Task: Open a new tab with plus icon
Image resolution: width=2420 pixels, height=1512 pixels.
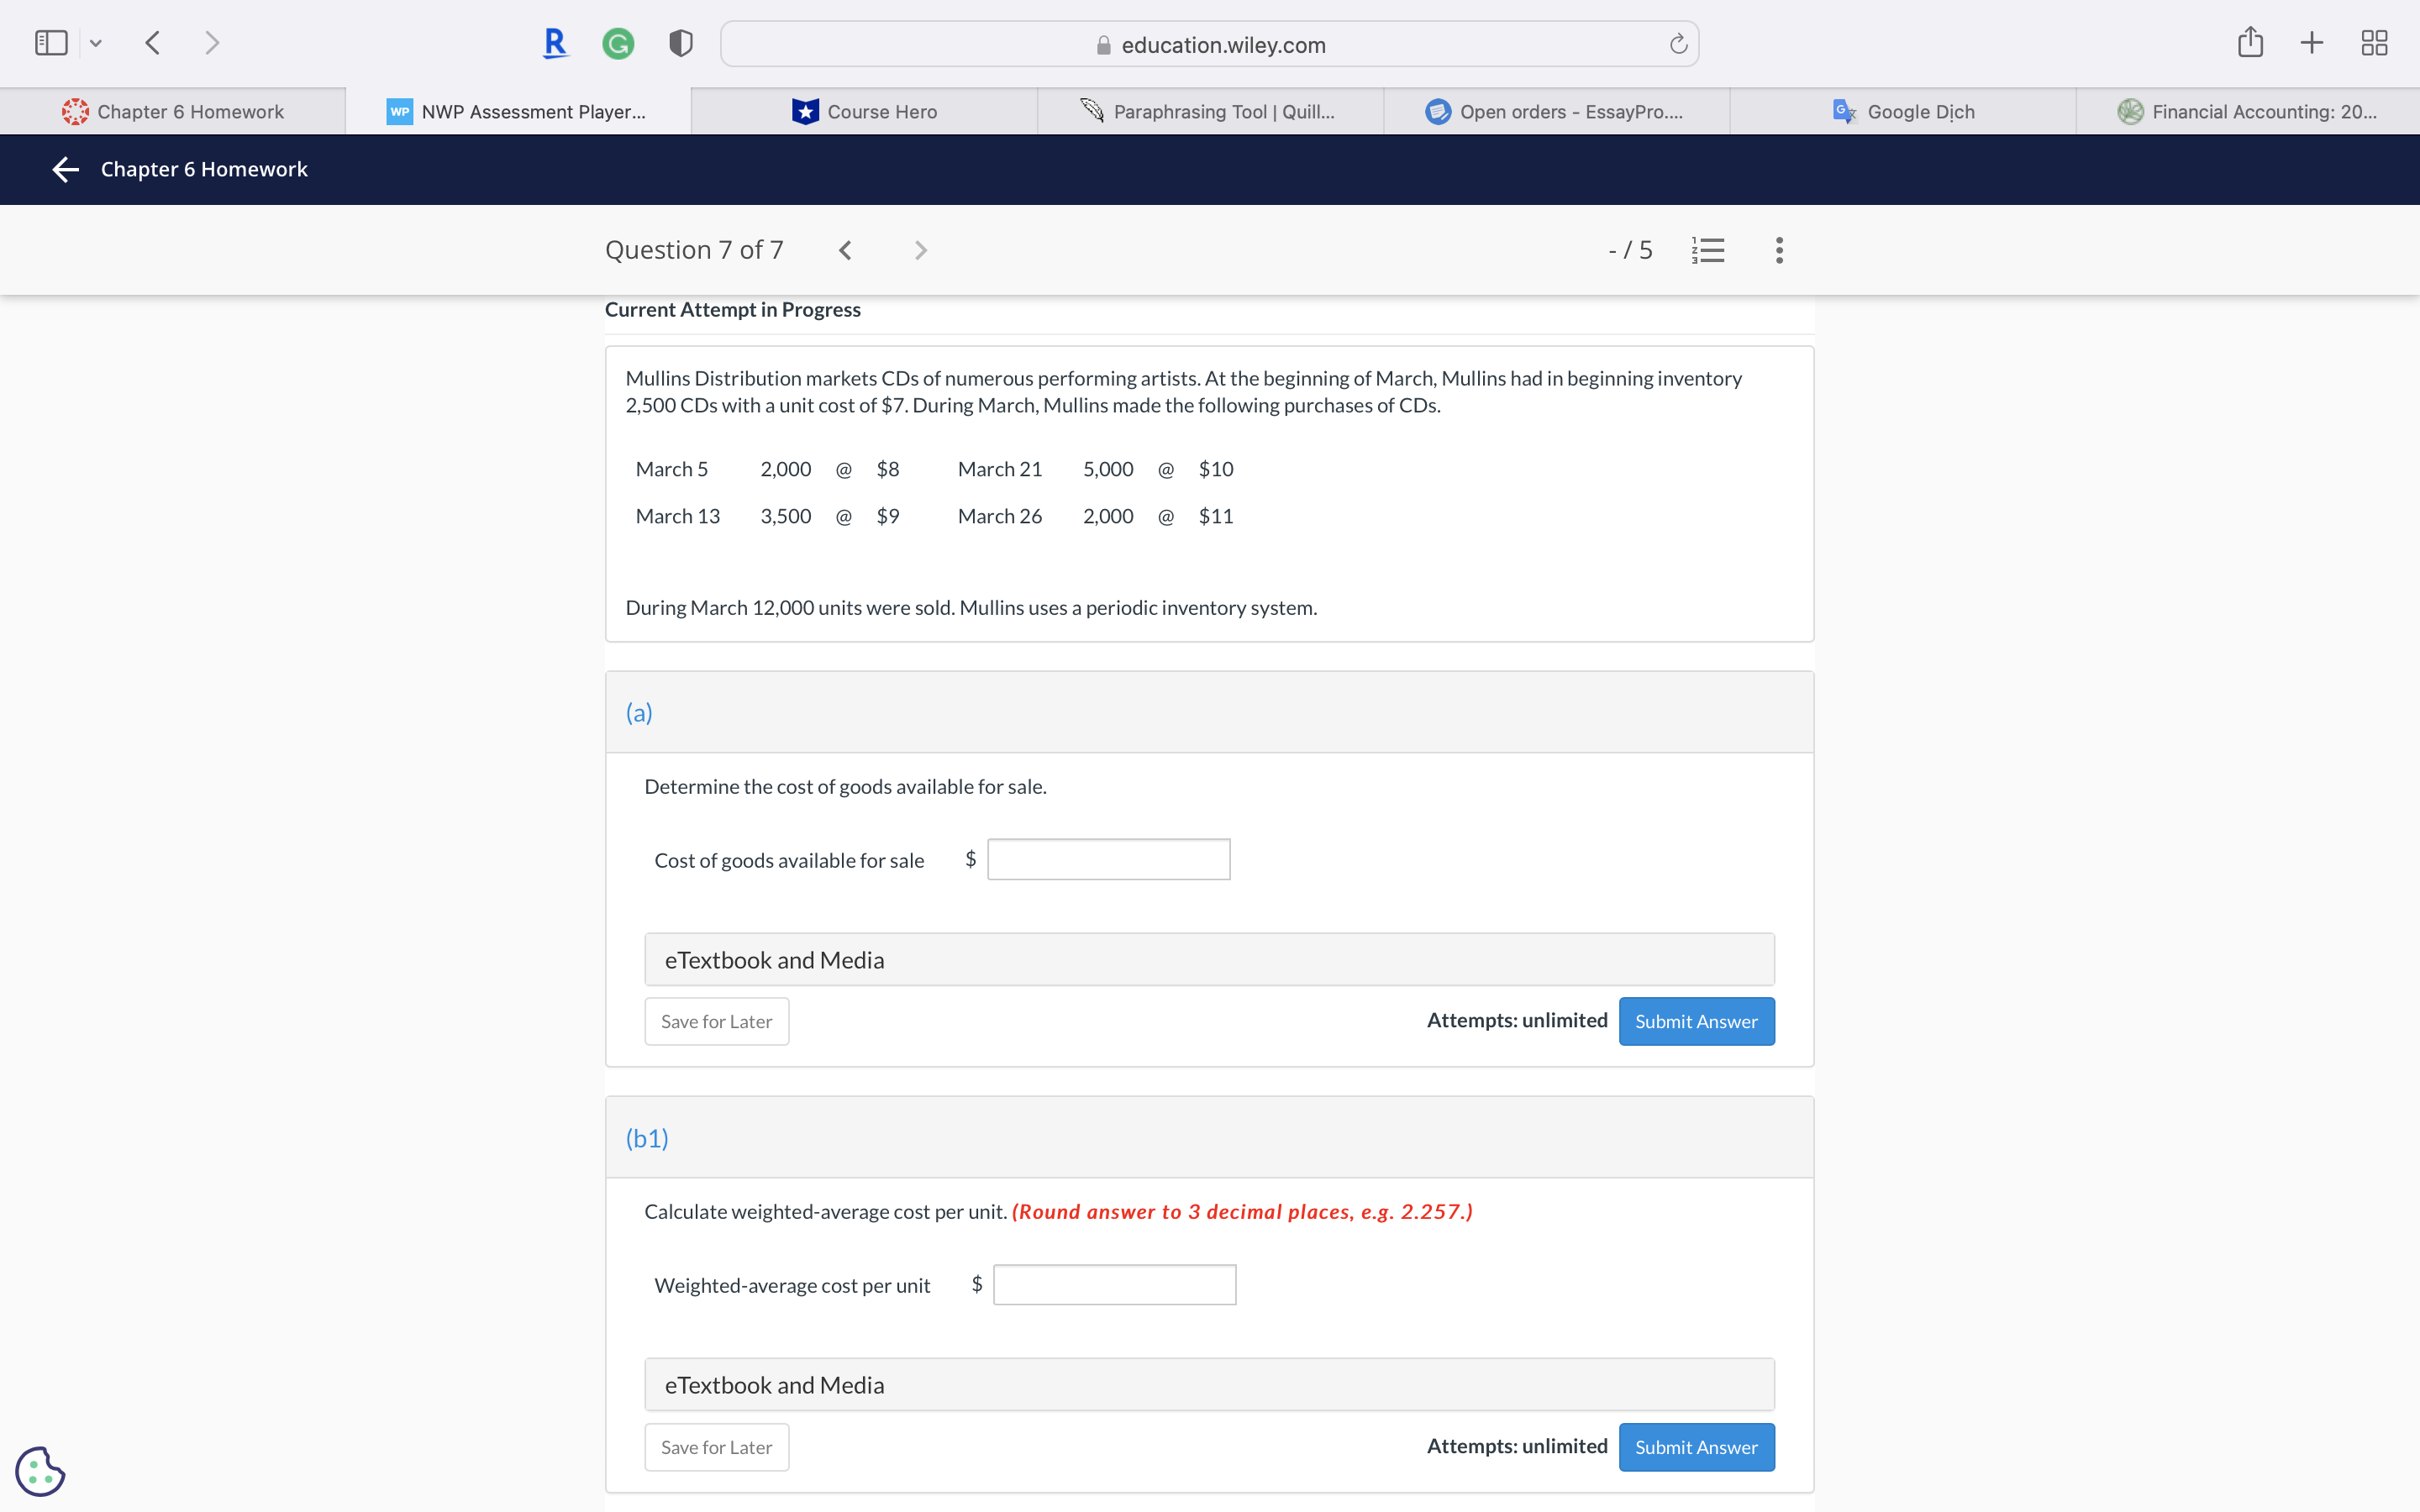Action: (x=2311, y=43)
